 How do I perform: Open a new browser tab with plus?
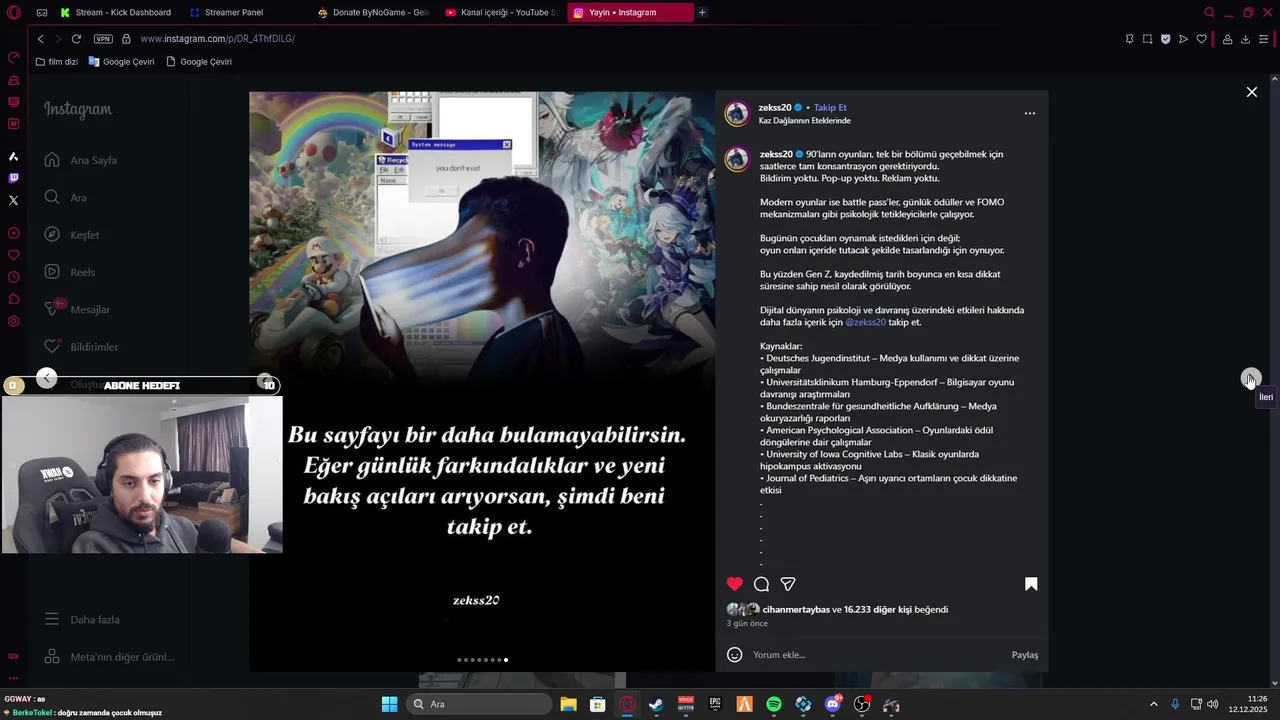702,12
